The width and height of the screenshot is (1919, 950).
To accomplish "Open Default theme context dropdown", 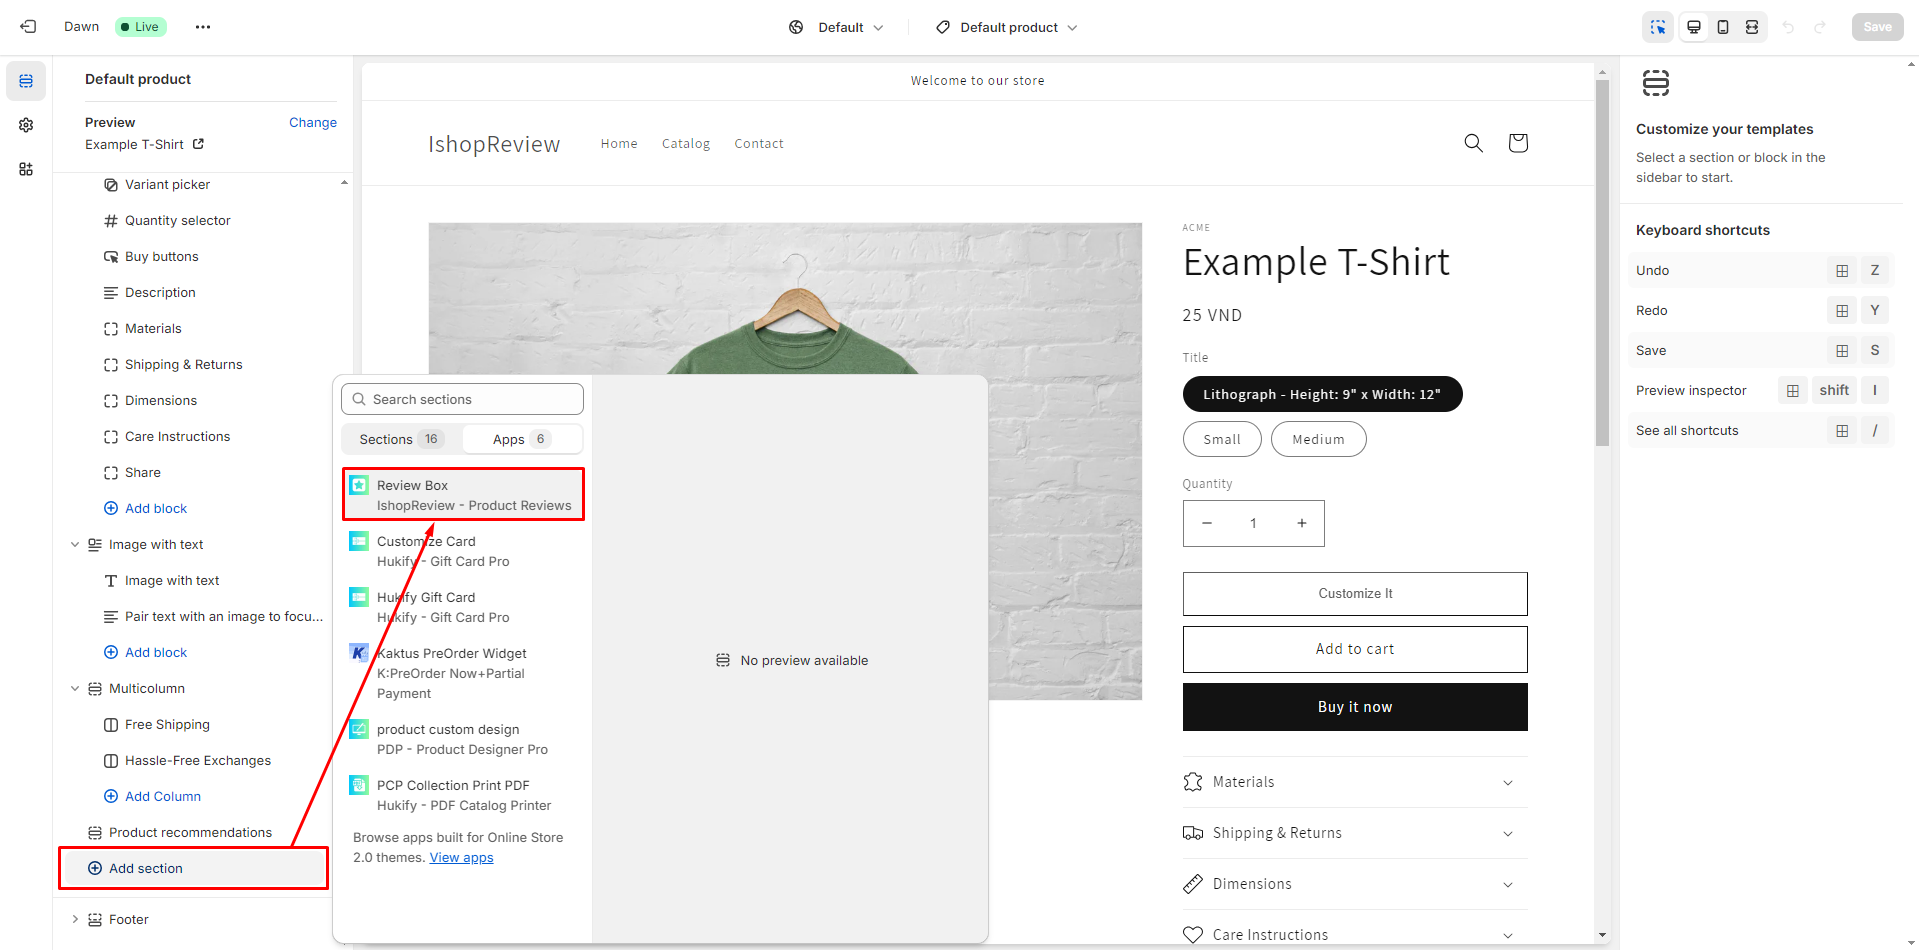I will (x=836, y=27).
